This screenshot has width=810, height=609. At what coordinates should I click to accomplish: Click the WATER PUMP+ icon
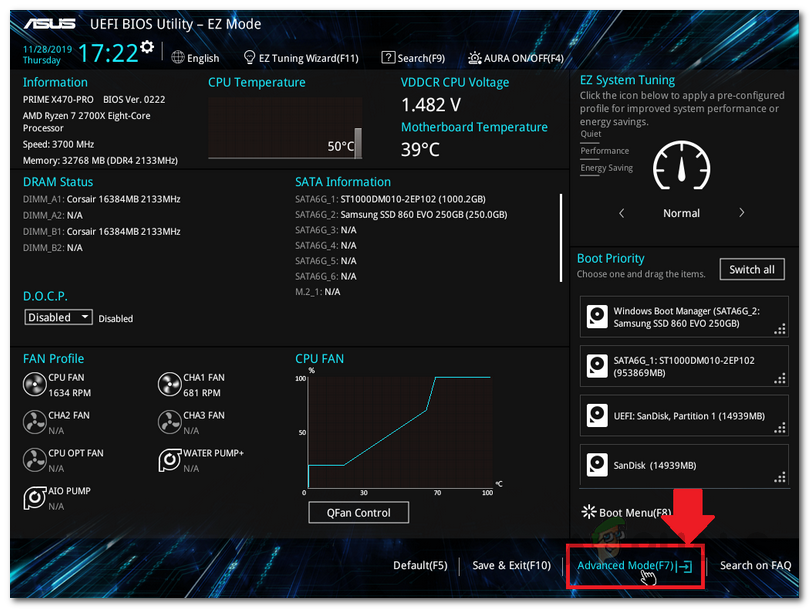(169, 460)
